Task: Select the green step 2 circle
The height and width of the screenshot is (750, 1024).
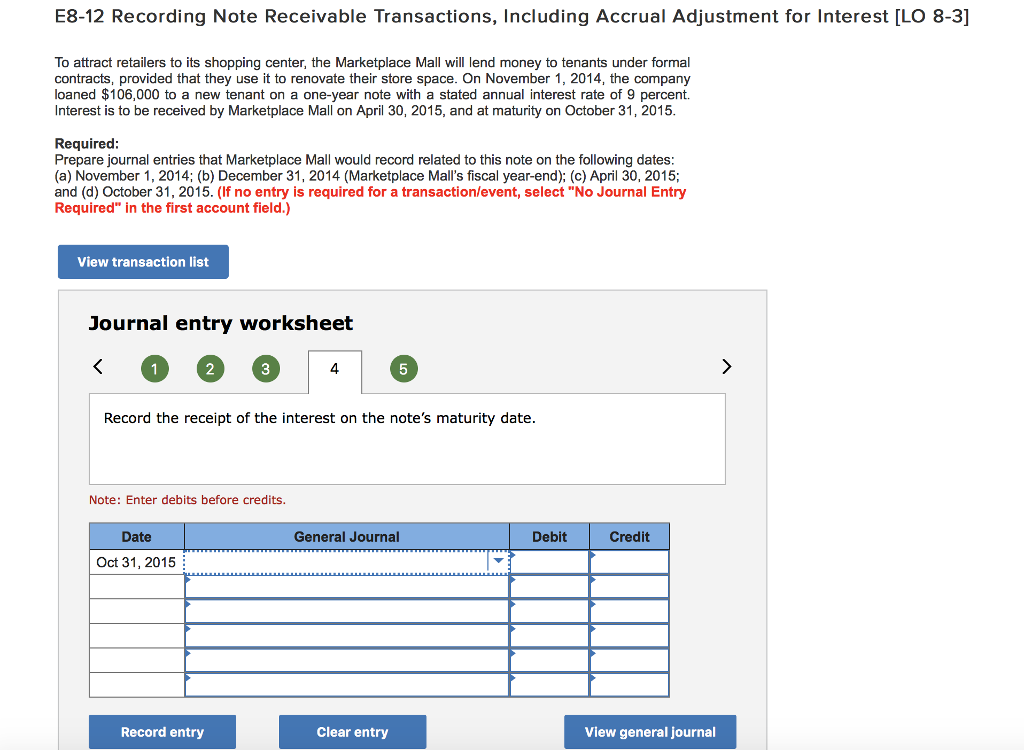Action: point(210,368)
